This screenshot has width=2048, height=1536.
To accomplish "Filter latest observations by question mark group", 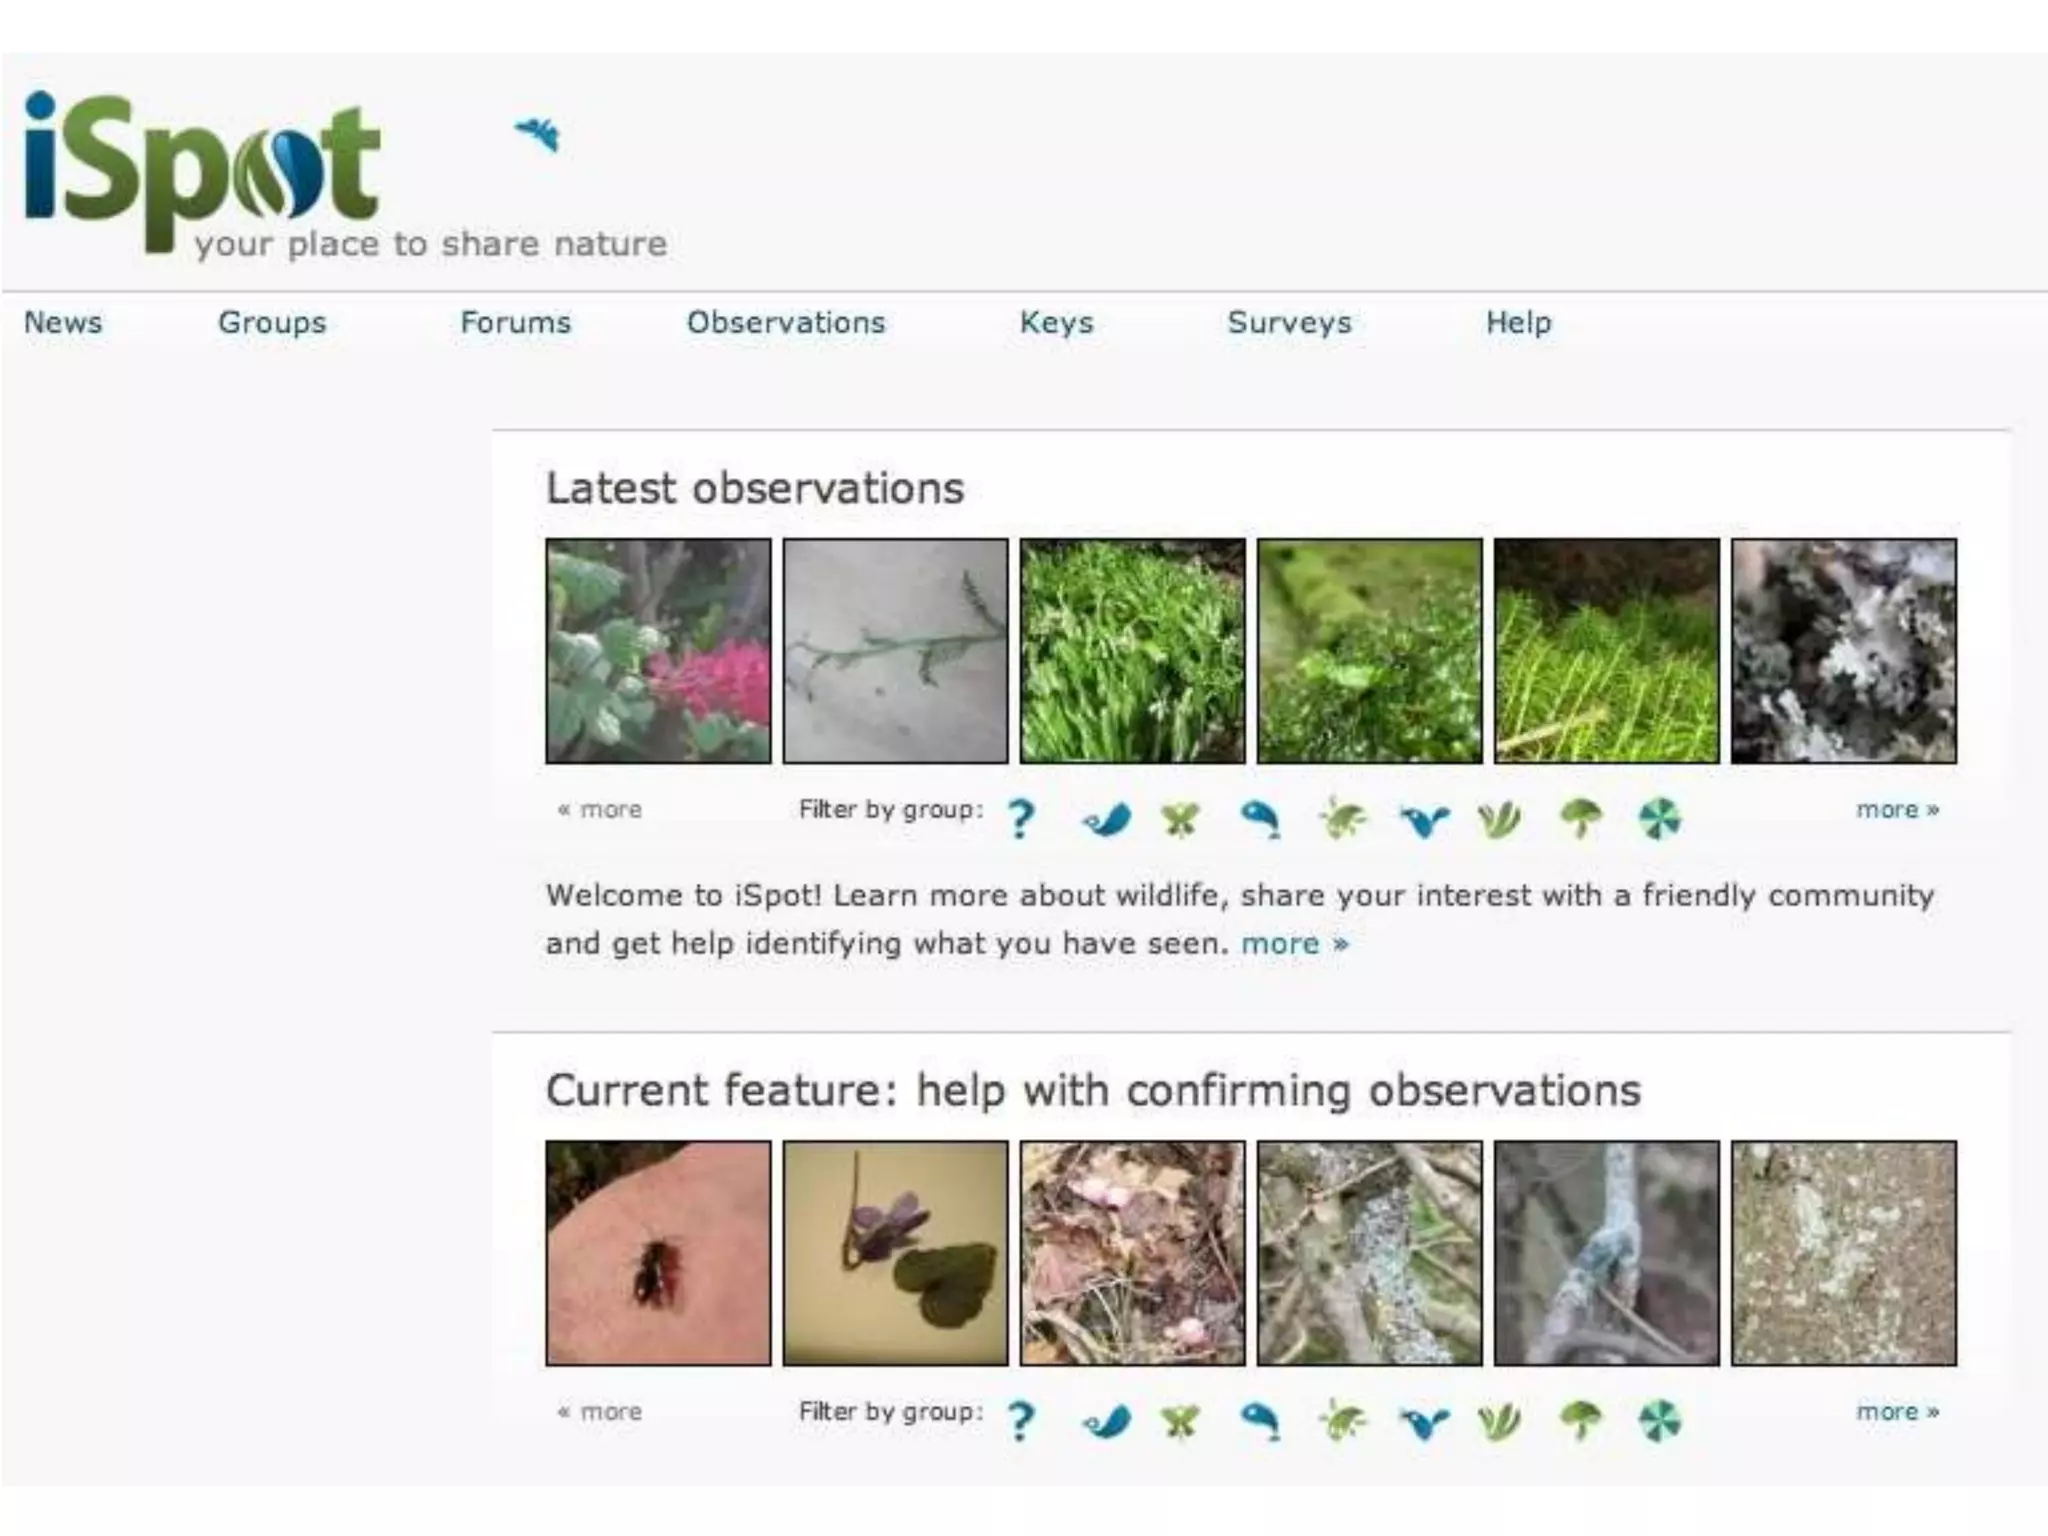I will point(1020,819).
